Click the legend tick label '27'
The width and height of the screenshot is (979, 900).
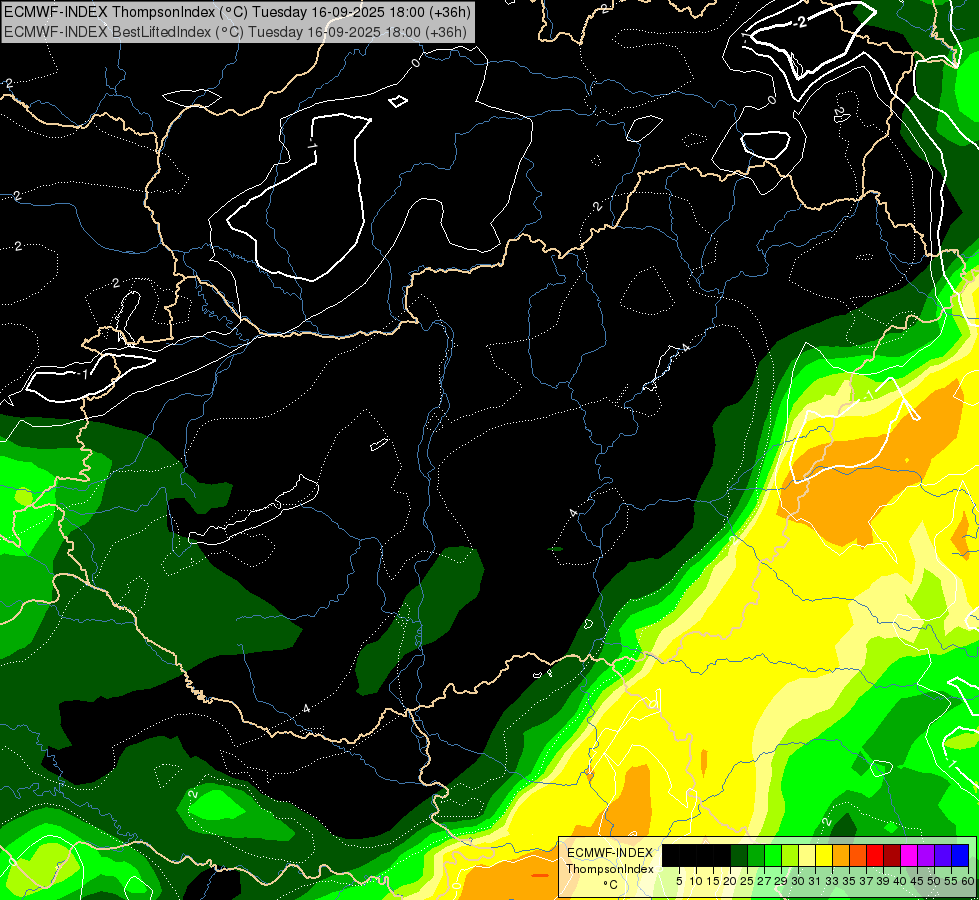764,881
